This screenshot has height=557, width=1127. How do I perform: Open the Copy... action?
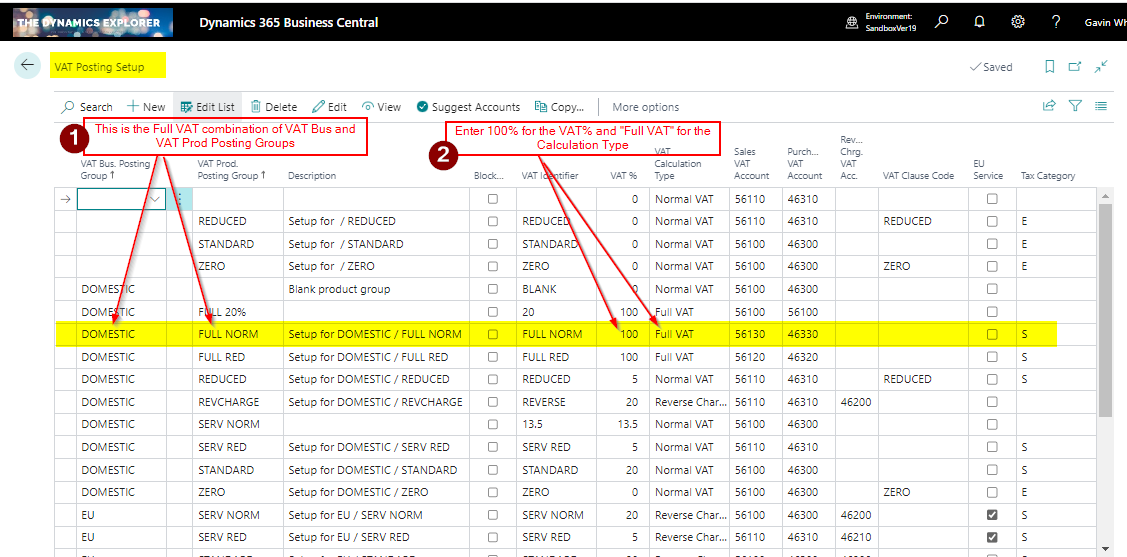click(560, 107)
